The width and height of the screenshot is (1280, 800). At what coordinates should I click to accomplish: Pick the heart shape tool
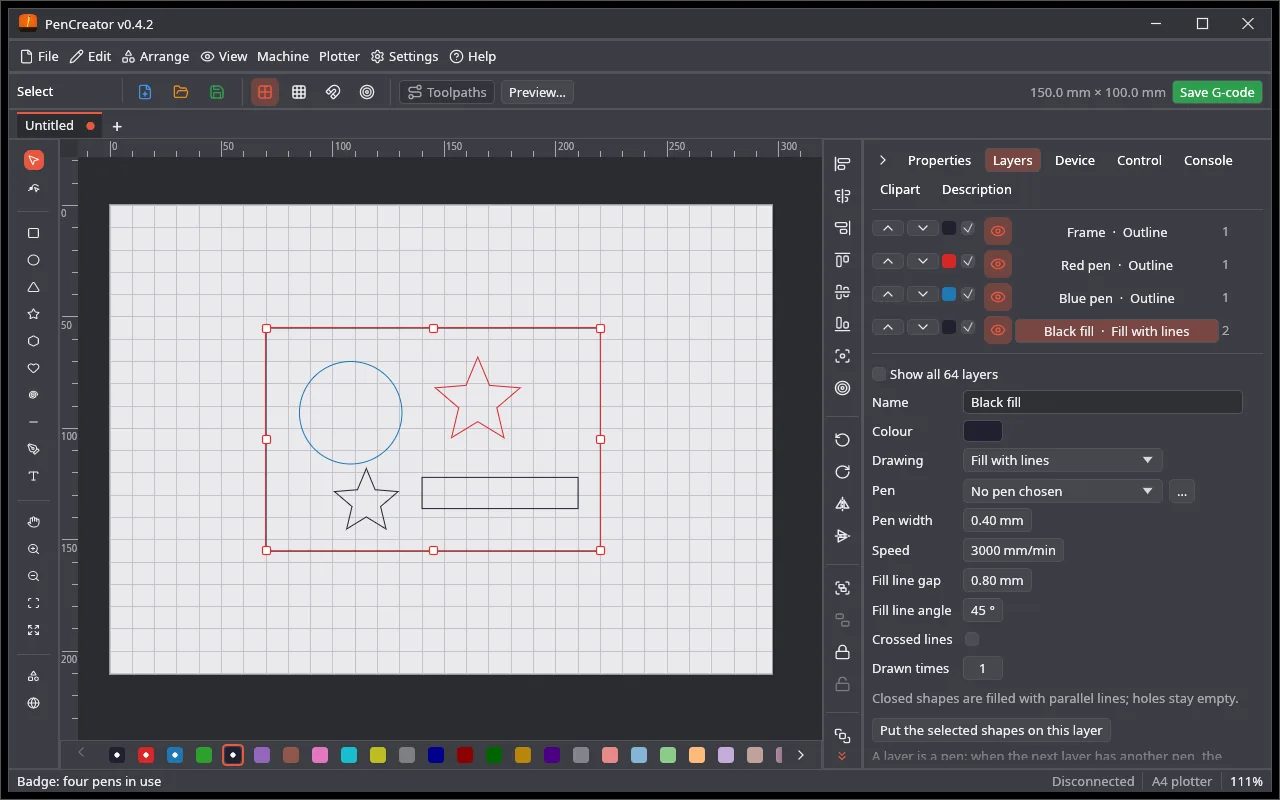[x=33, y=368]
